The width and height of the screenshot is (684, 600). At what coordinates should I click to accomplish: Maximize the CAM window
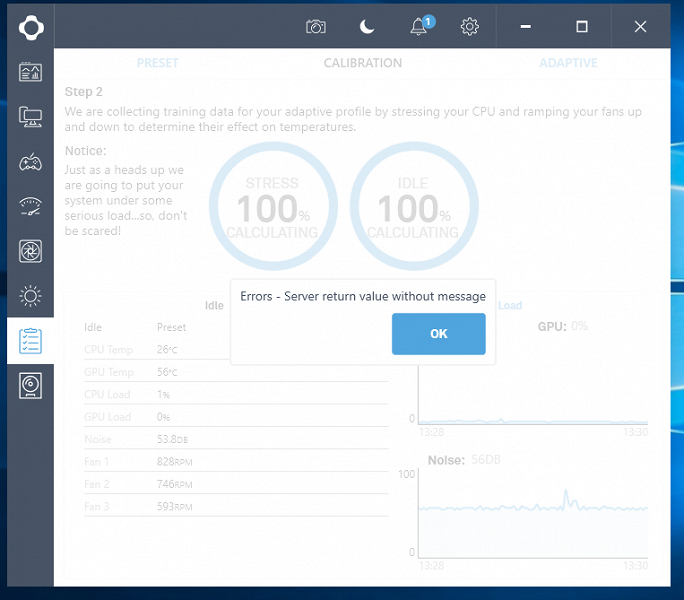coord(581,27)
